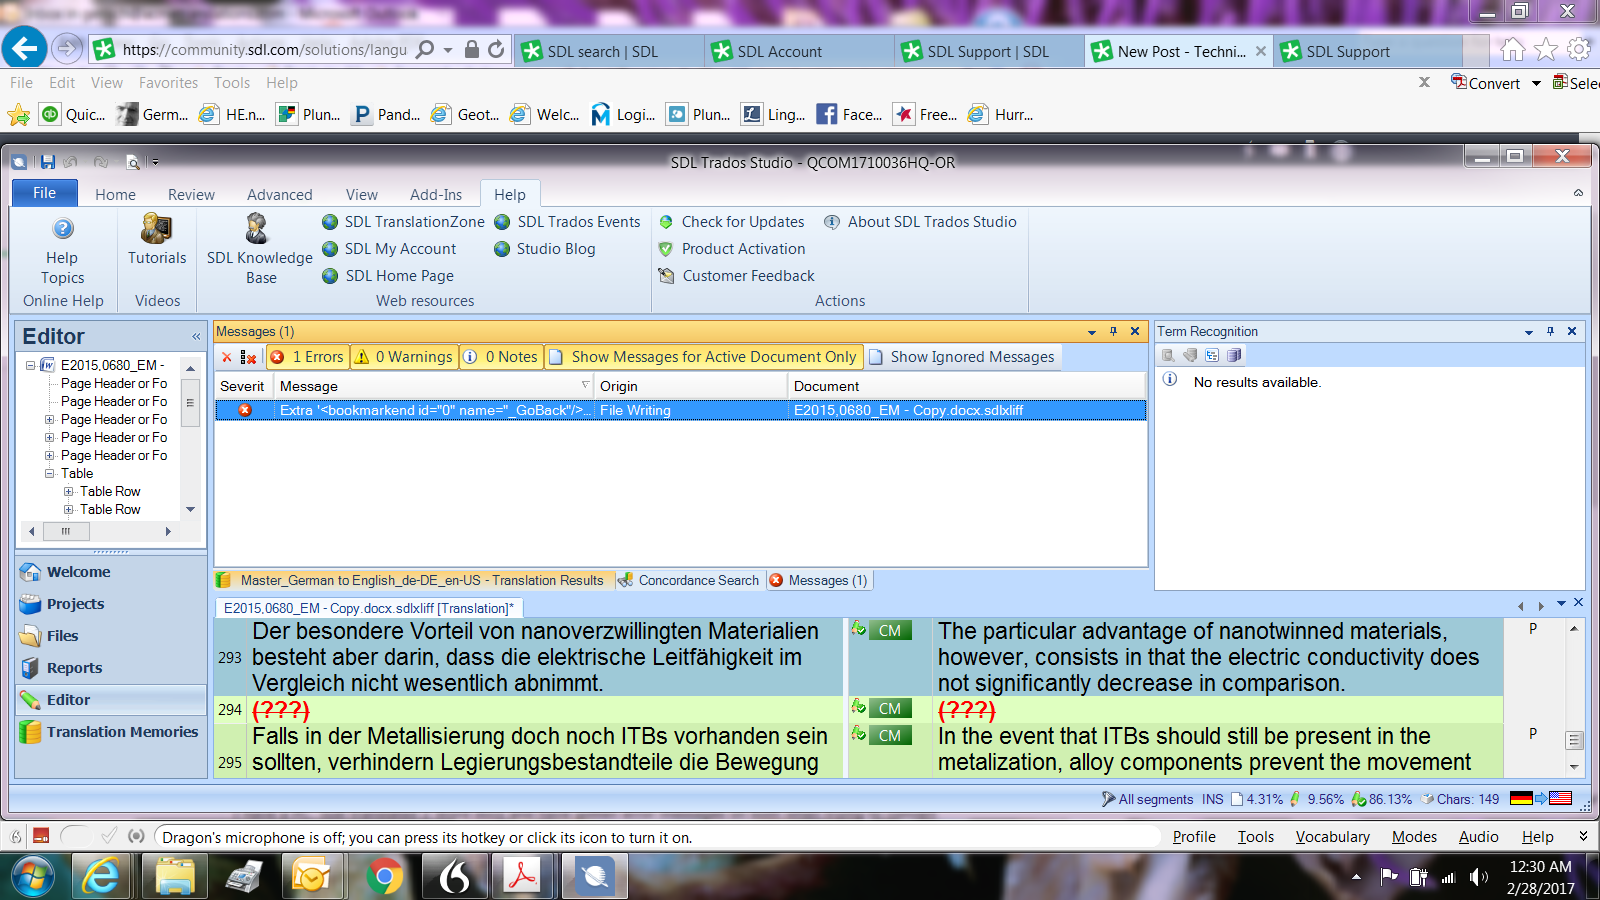Viewport: 1600px width, 900px height.
Task: Switch to the Review ribbon tab
Action: tap(191, 194)
